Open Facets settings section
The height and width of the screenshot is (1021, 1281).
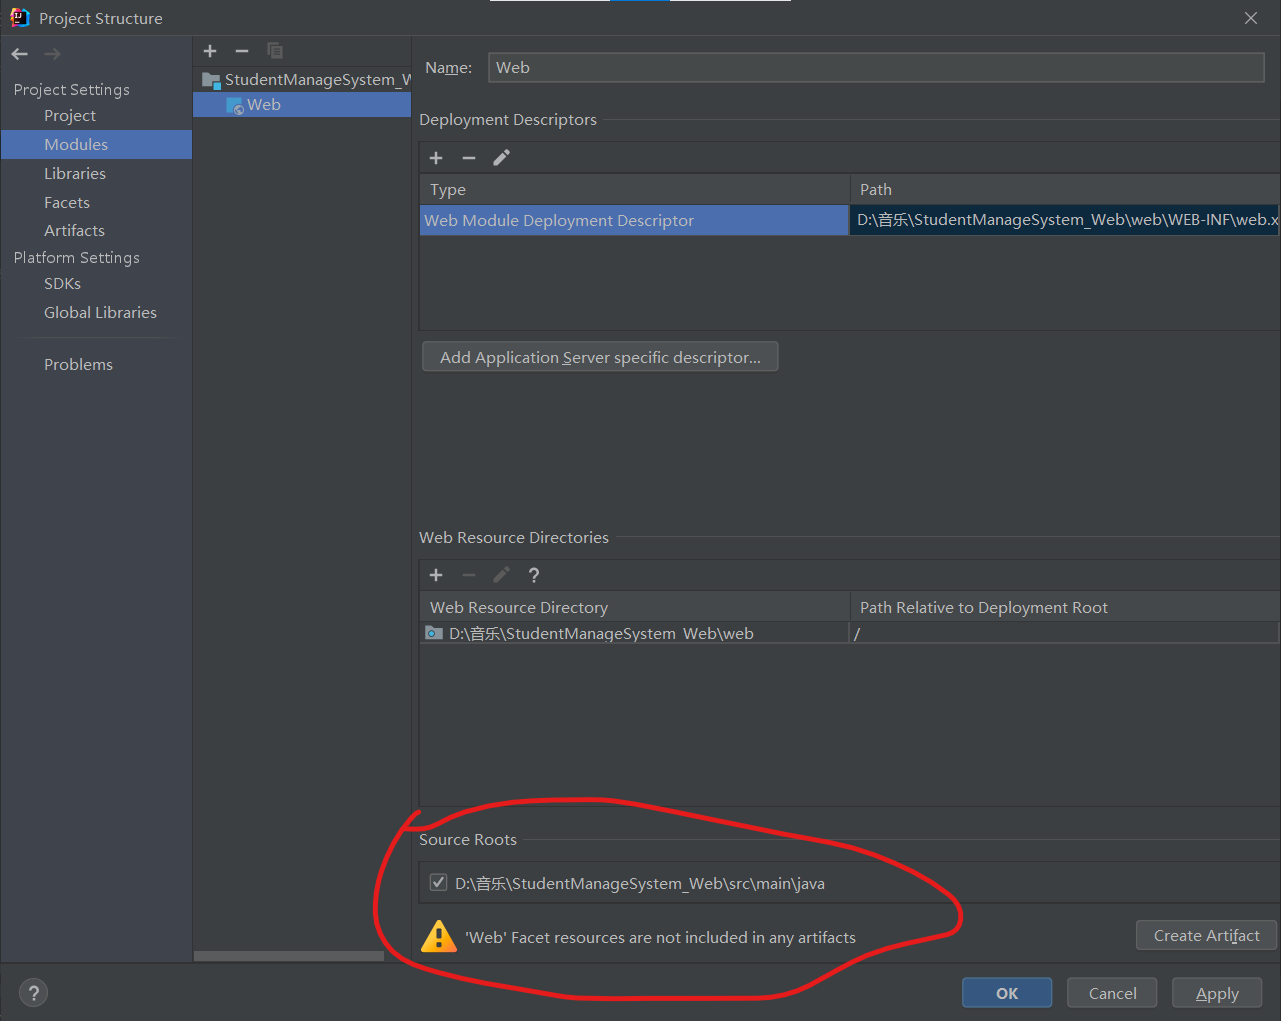coord(67,203)
